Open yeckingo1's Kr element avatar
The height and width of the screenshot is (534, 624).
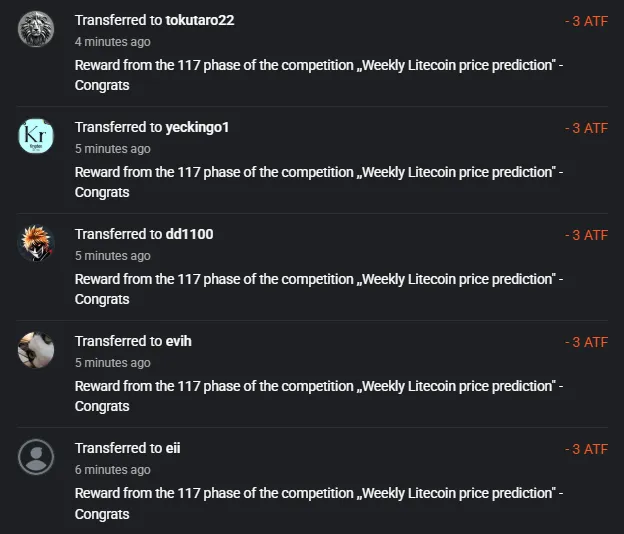tap(36, 136)
